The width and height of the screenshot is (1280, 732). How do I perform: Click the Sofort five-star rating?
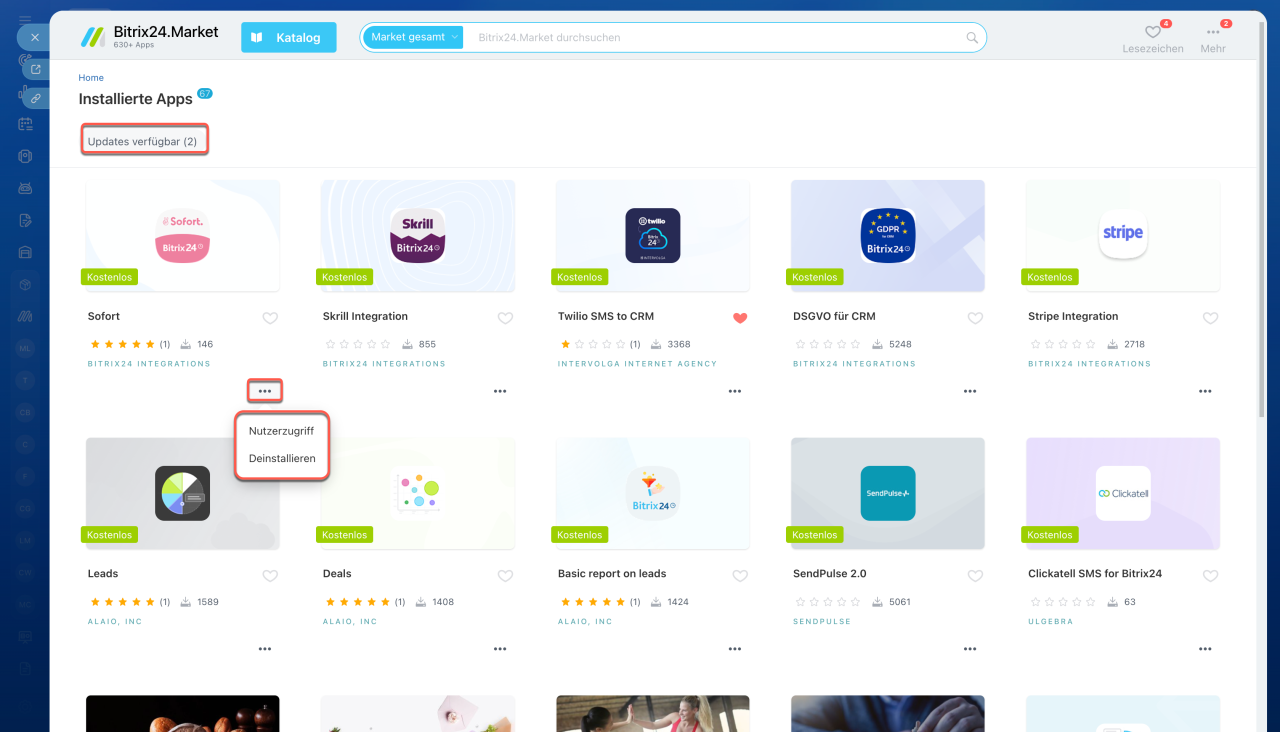(123, 344)
